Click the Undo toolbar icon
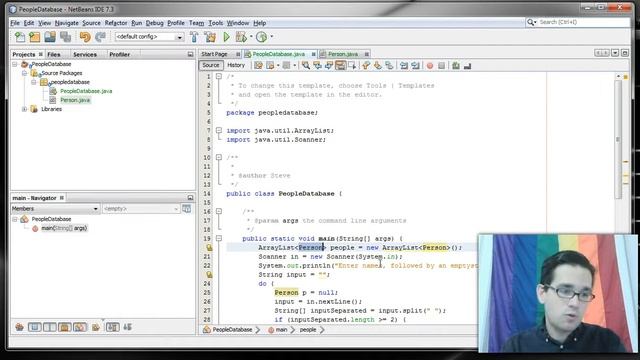 (x=85, y=37)
